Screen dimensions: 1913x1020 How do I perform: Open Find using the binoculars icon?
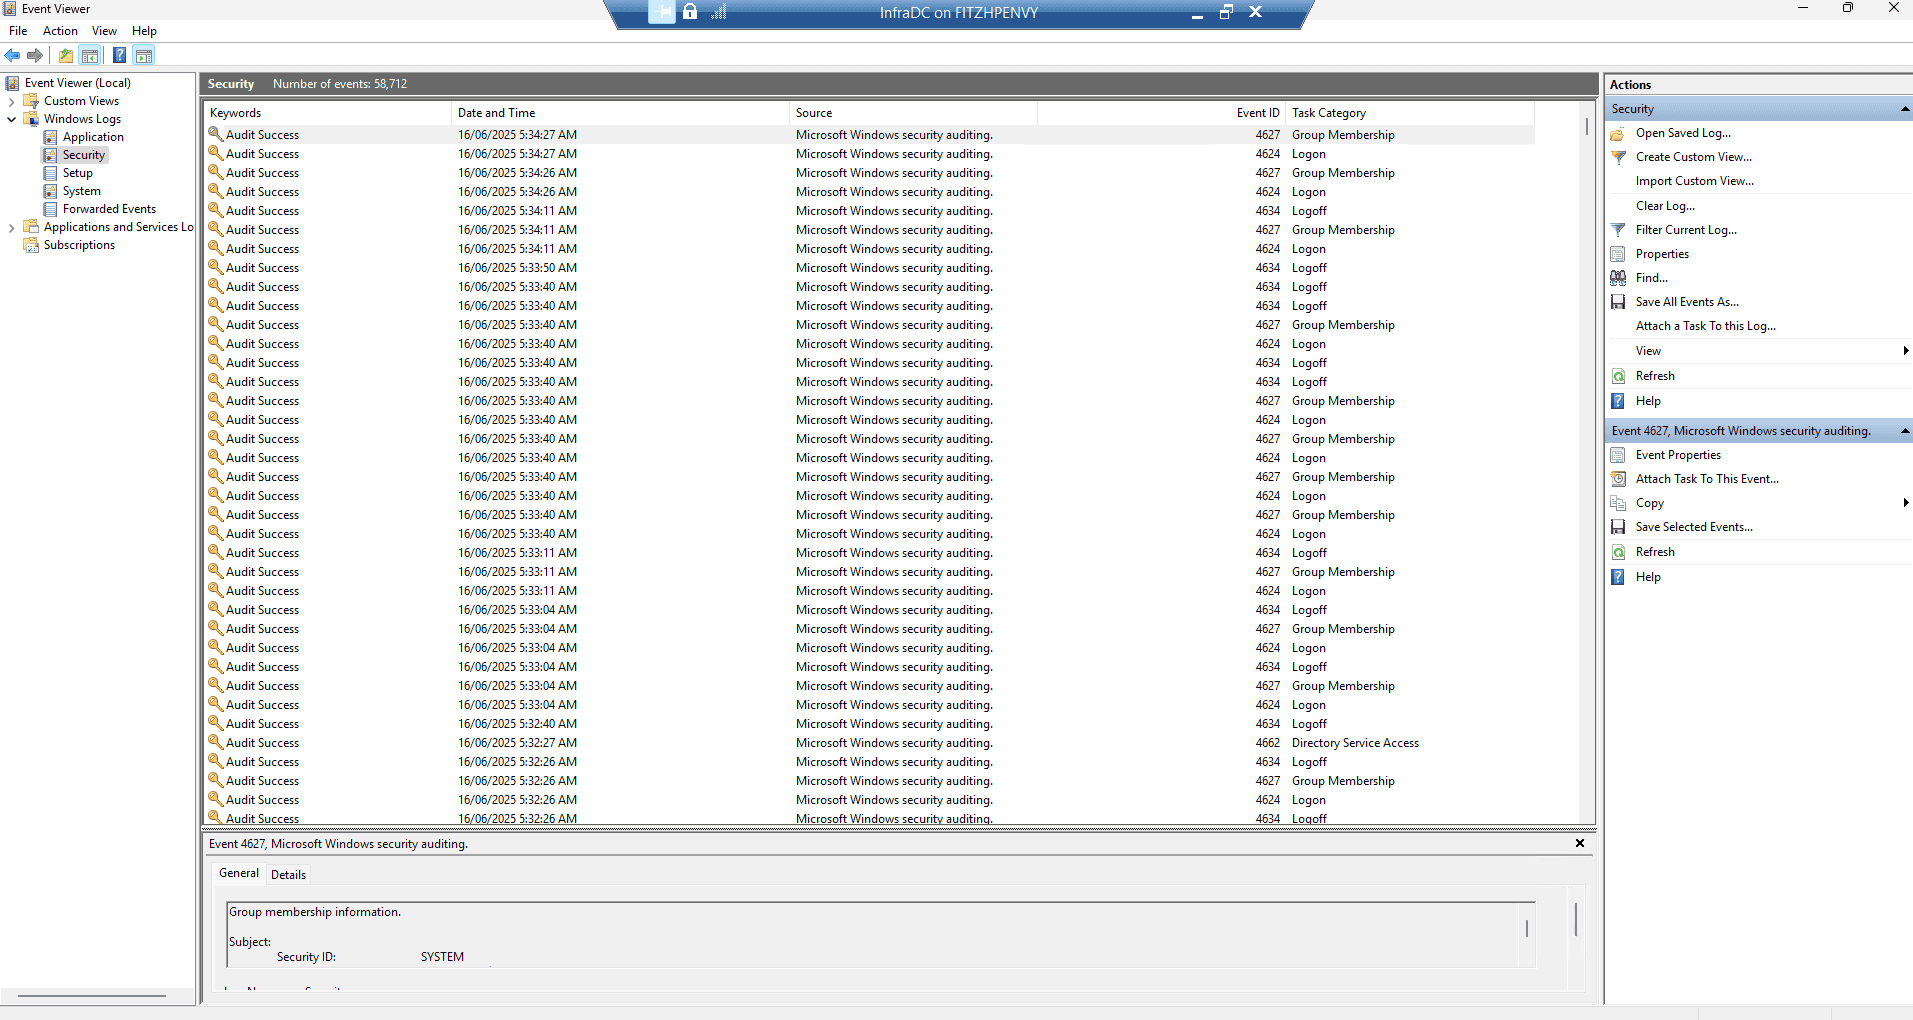1620,277
